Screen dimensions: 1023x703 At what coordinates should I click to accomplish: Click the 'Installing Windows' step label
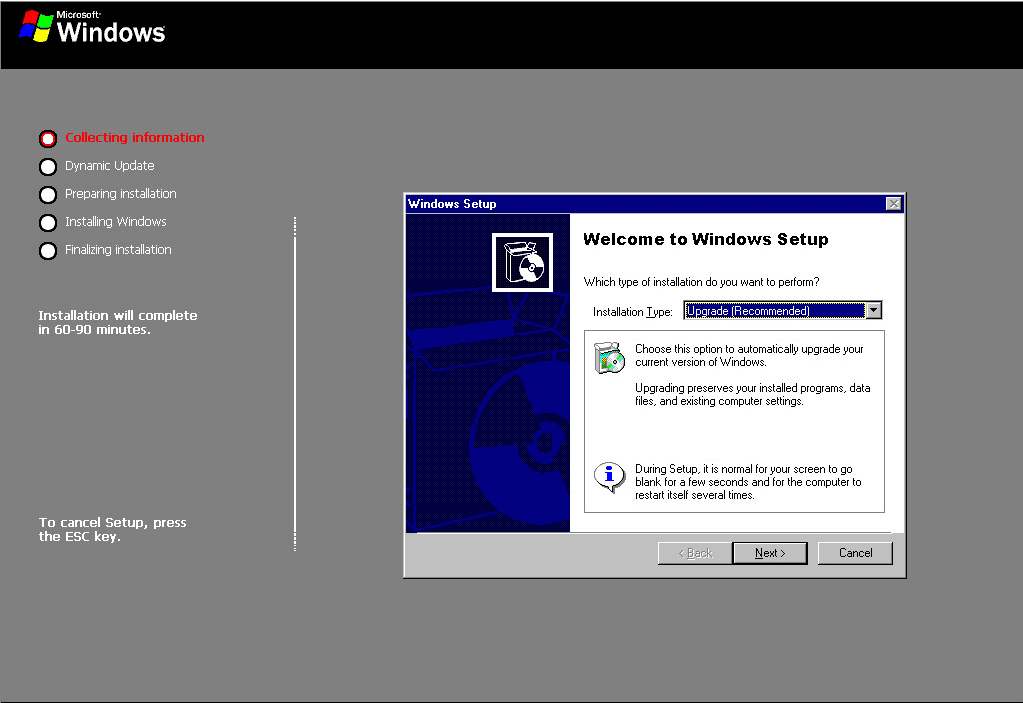pos(115,222)
